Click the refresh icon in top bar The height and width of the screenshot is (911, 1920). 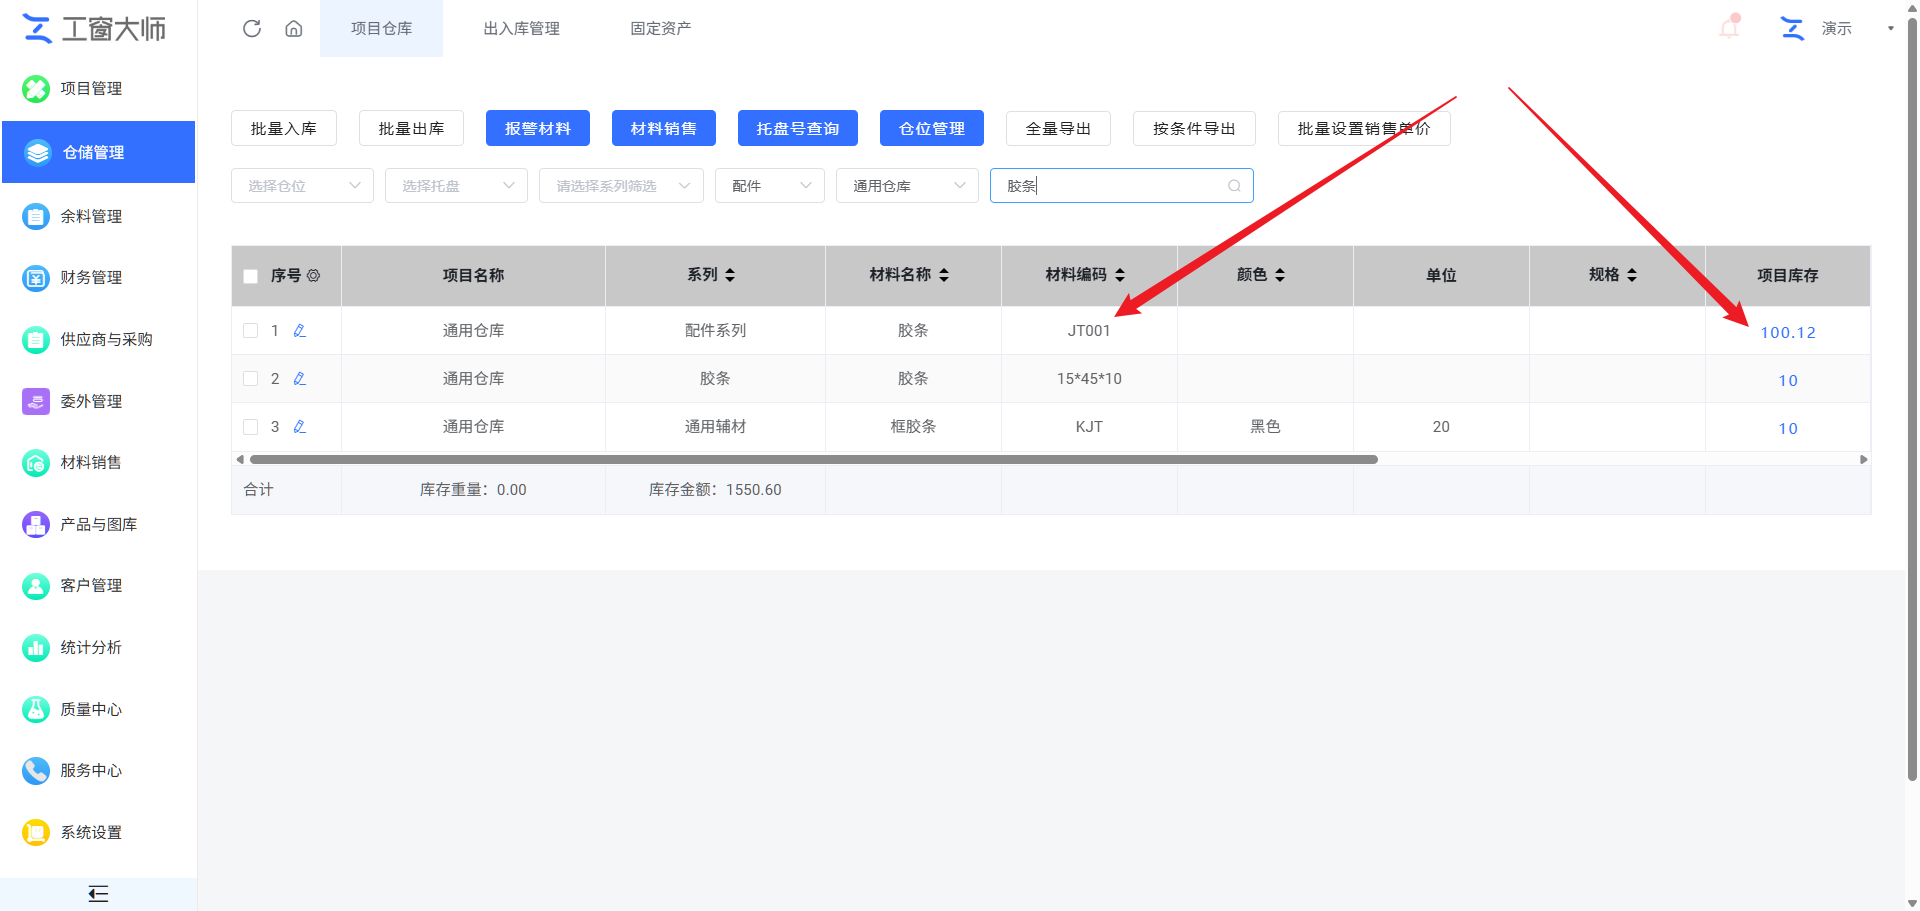point(252,28)
